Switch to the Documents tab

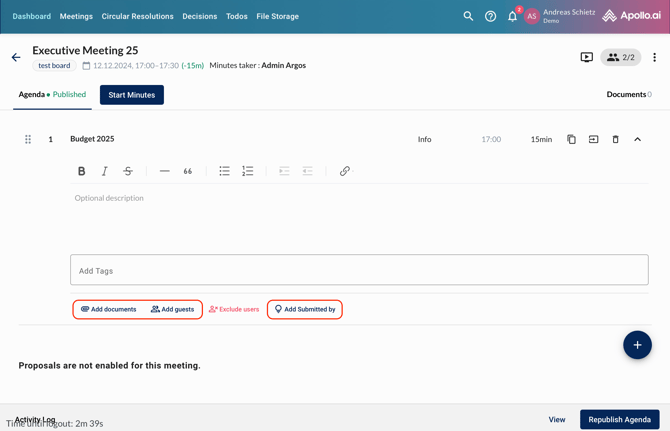click(628, 94)
